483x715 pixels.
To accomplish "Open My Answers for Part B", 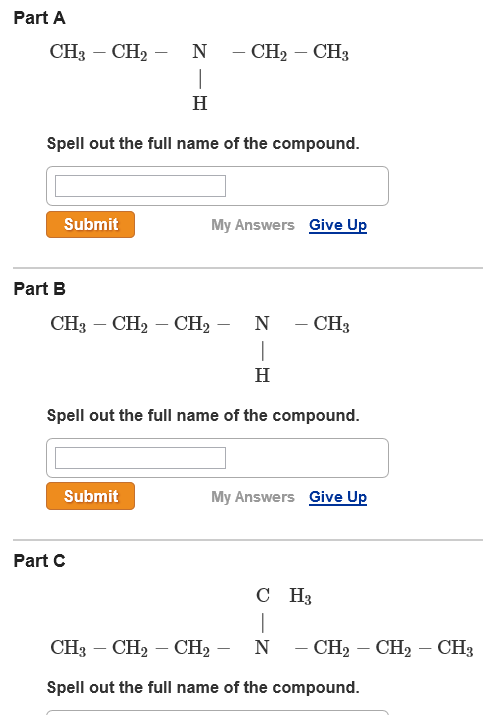I will point(253,497).
